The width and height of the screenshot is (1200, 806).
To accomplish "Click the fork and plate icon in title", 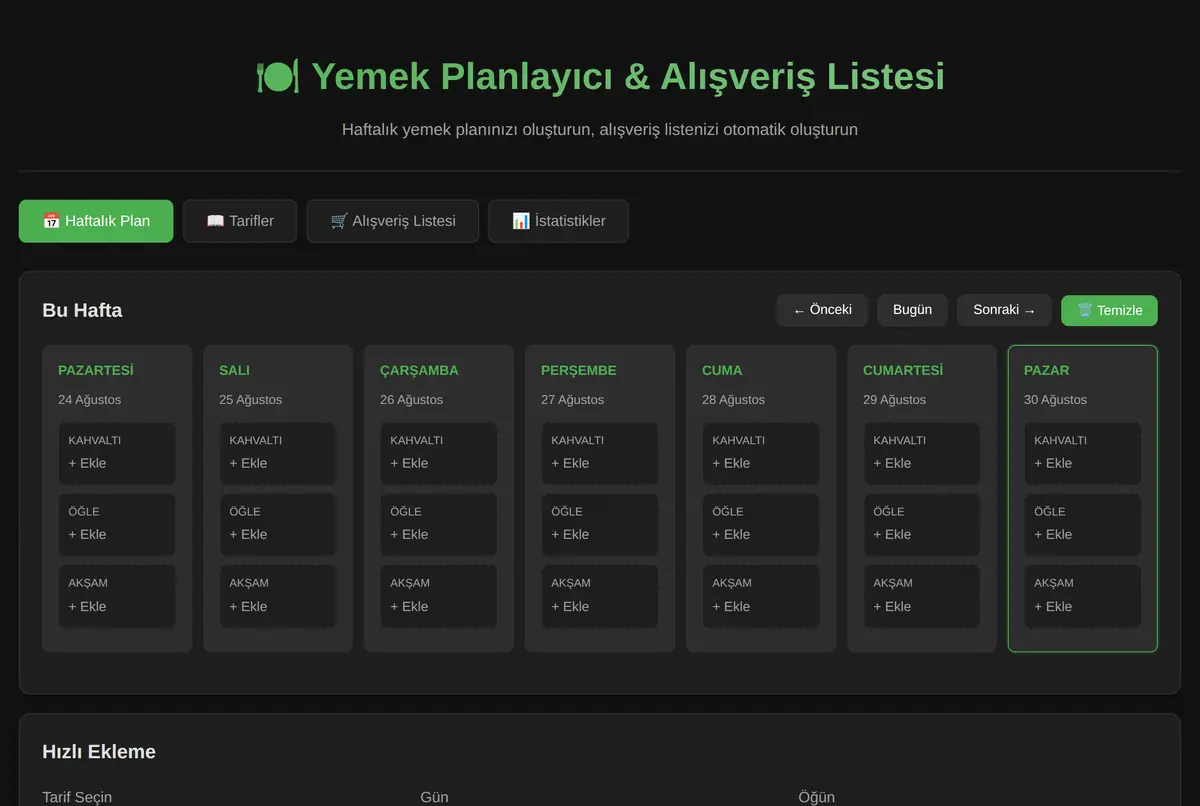I will point(277,77).
